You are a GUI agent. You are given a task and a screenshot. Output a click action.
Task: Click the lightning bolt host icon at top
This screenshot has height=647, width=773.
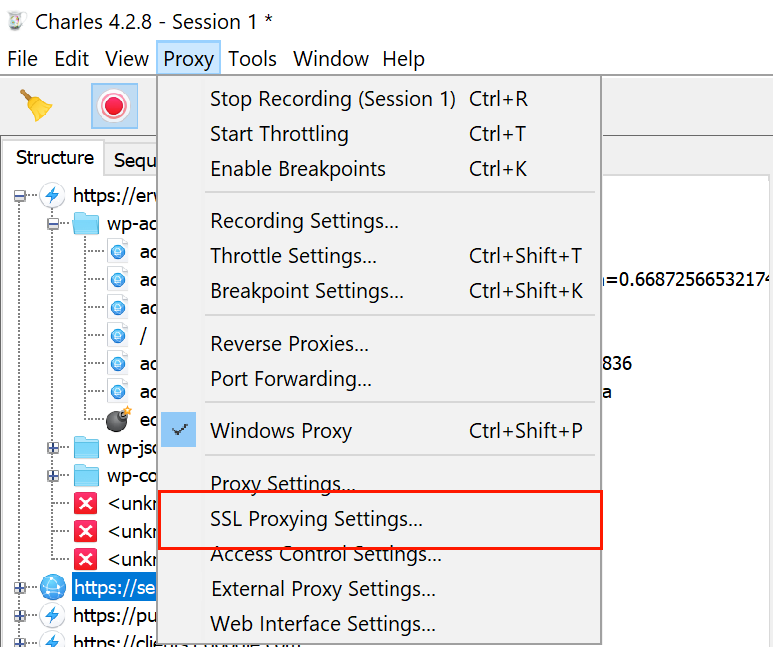[52, 195]
